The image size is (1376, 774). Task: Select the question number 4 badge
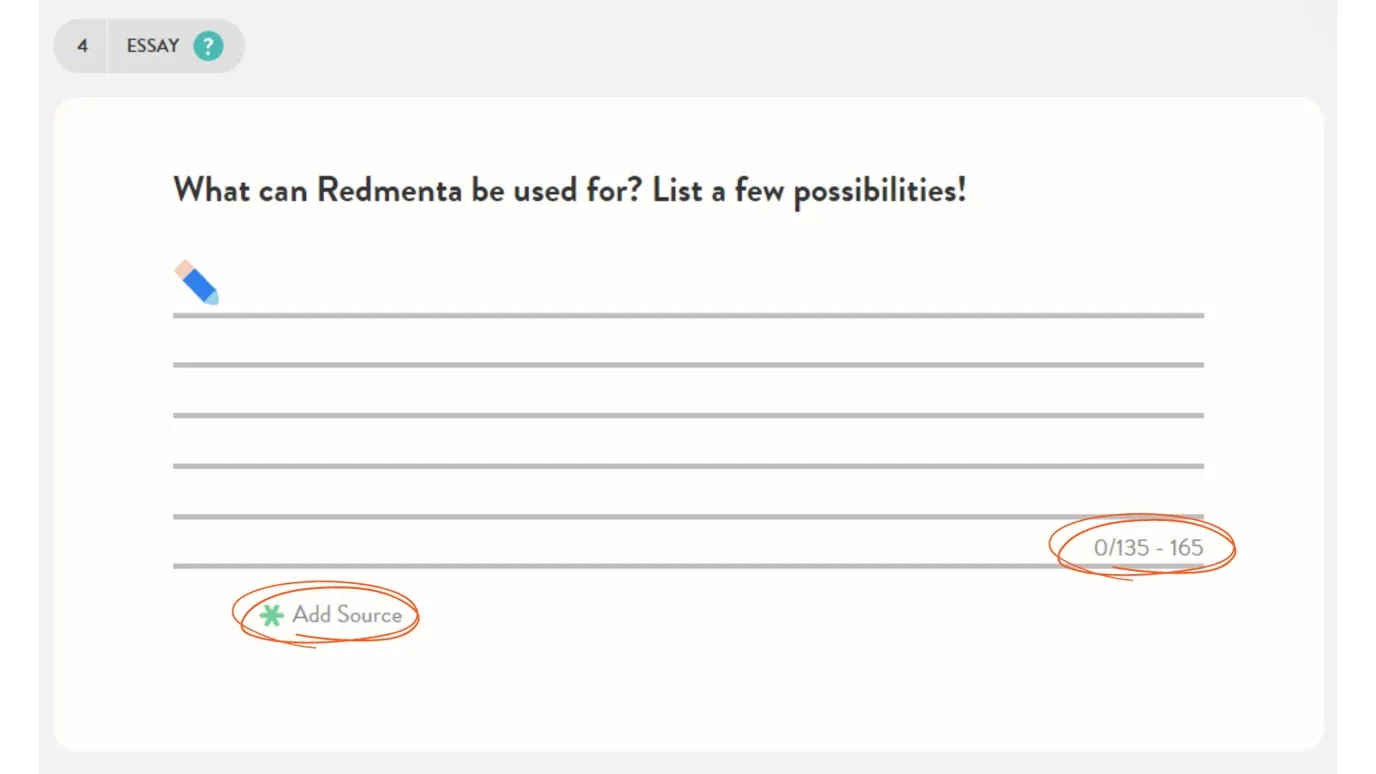tap(82, 46)
